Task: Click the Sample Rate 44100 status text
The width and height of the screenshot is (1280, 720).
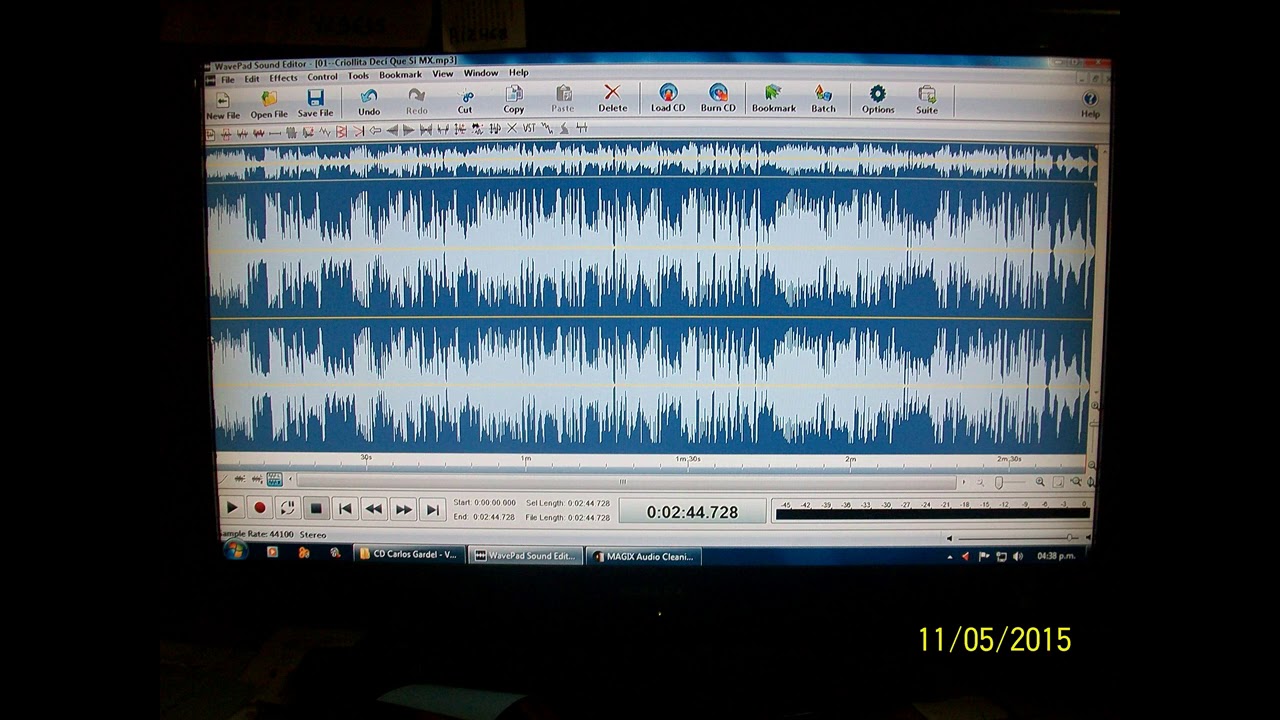Action: [x=257, y=534]
